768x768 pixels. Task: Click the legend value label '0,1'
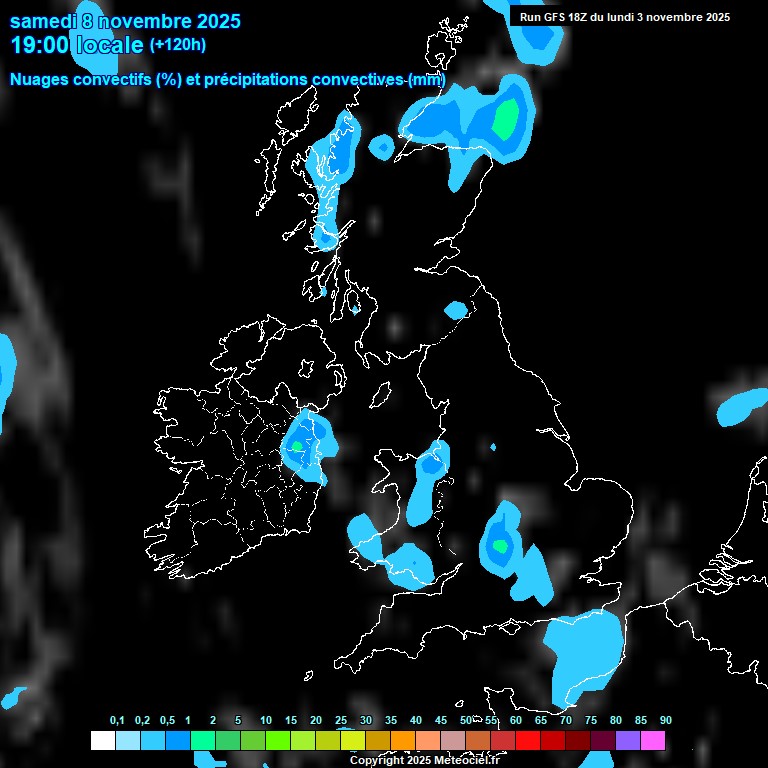117,721
